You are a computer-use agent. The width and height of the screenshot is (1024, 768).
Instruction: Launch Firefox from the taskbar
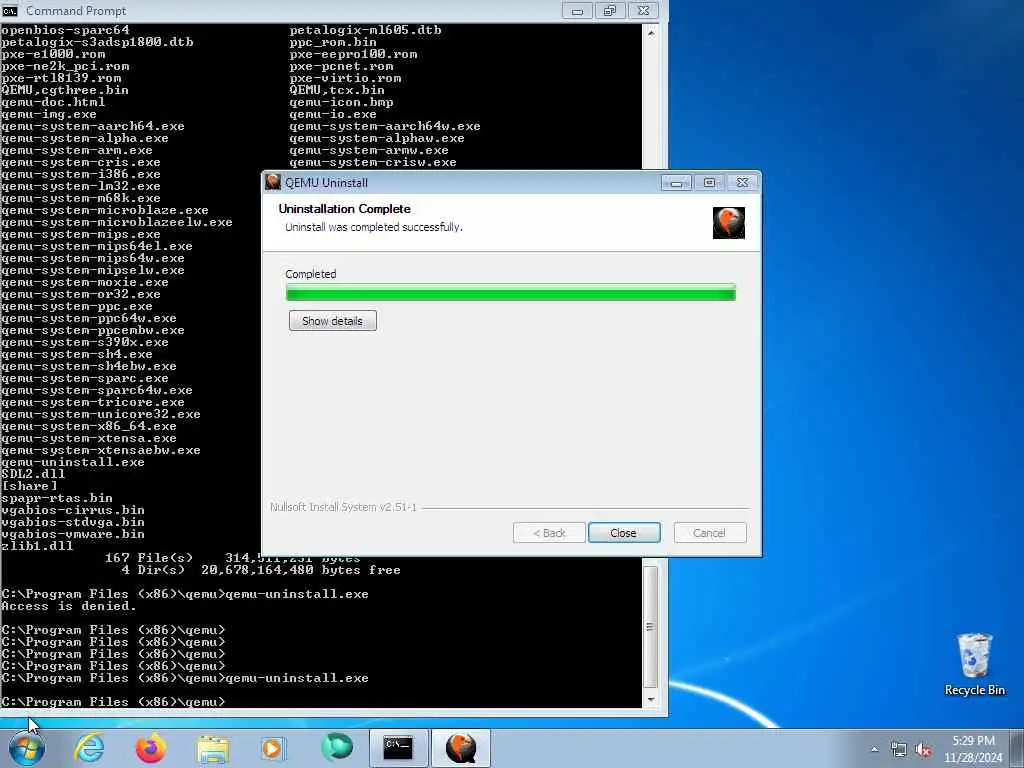[151, 748]
